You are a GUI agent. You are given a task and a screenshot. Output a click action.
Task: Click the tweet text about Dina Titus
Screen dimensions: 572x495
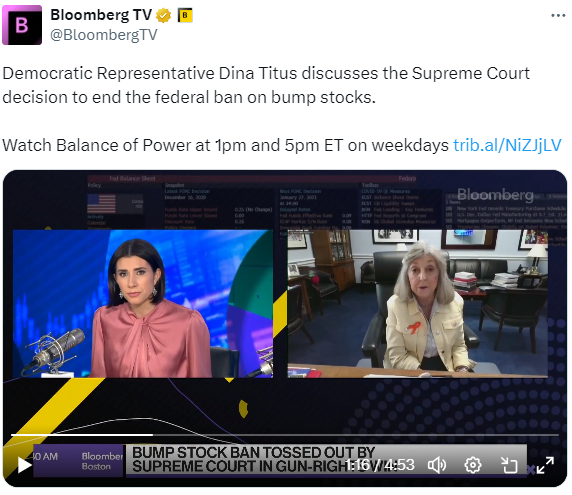(266, 85)
